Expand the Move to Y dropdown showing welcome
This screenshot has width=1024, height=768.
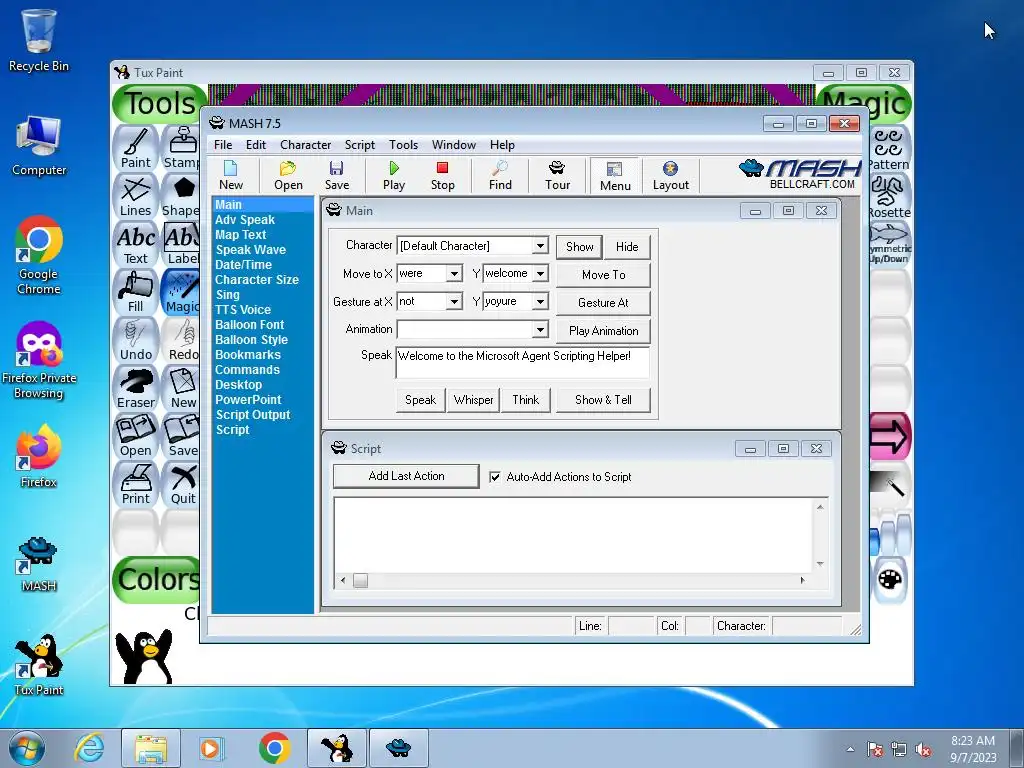[540, 274]
